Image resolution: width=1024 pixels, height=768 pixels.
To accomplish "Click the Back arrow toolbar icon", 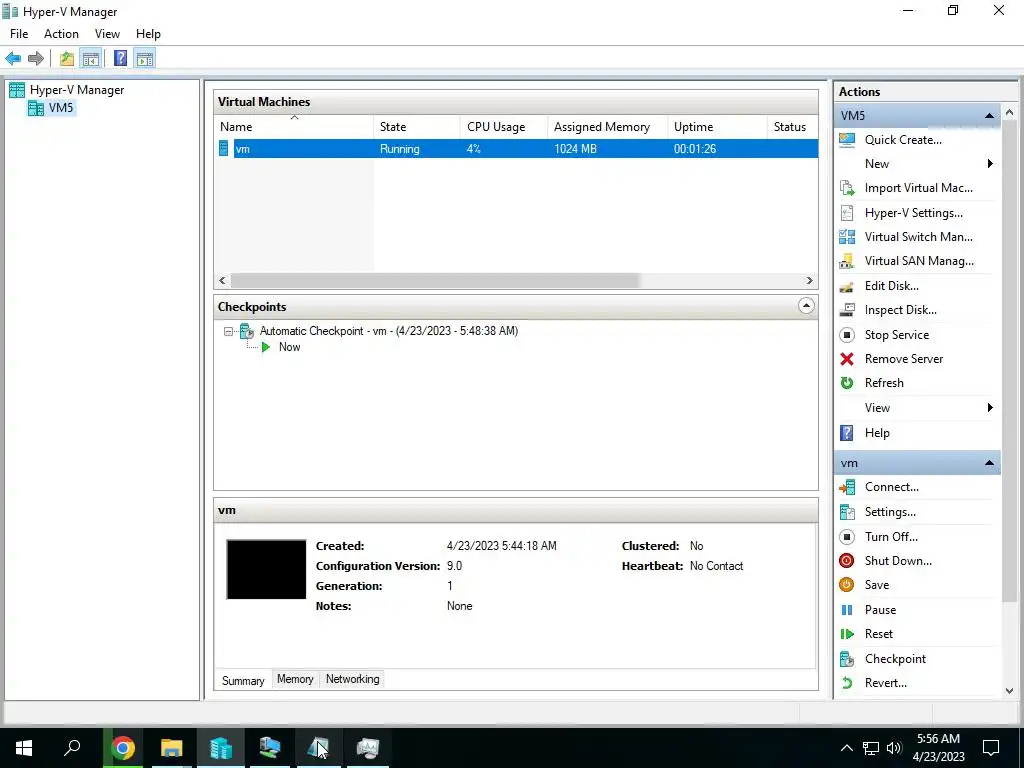I will point(13,59).
